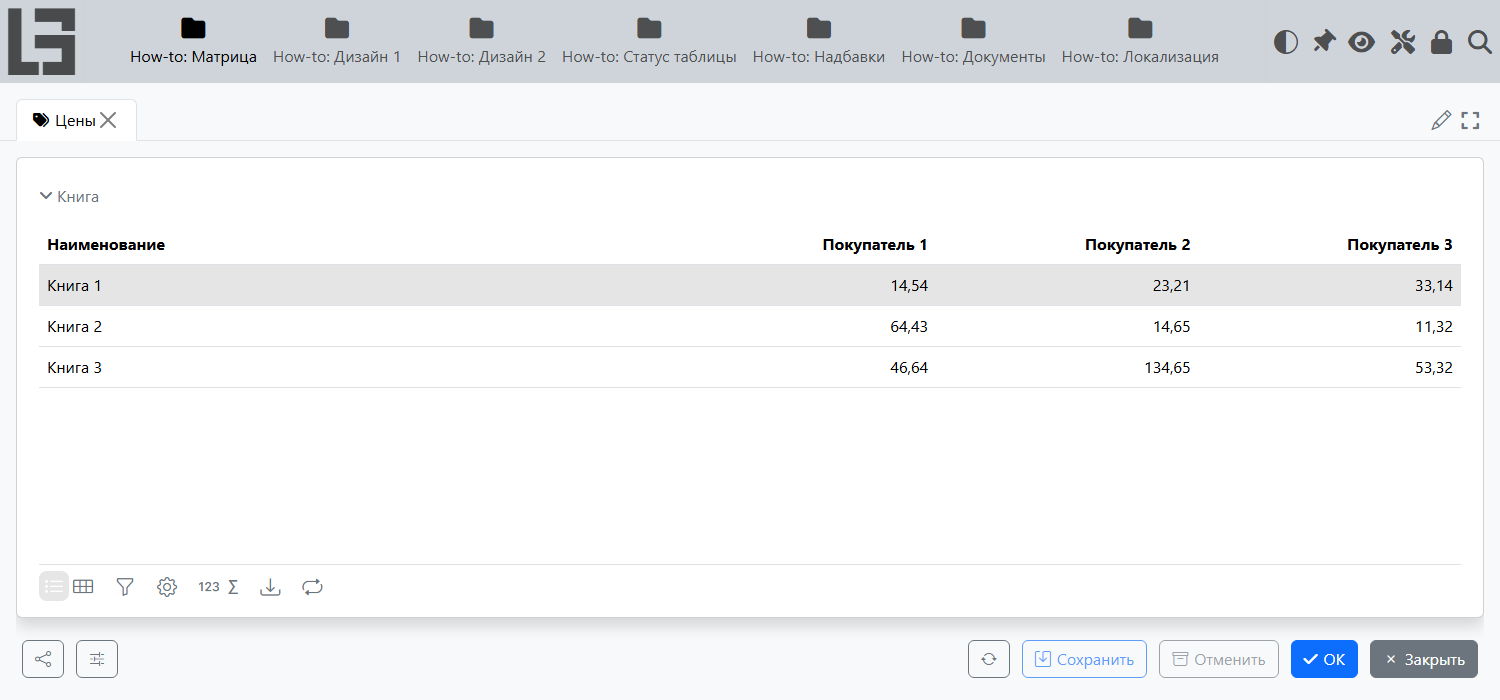Switch to list view mode icon
The image size is (1500, 700).
tap(54, 587)
